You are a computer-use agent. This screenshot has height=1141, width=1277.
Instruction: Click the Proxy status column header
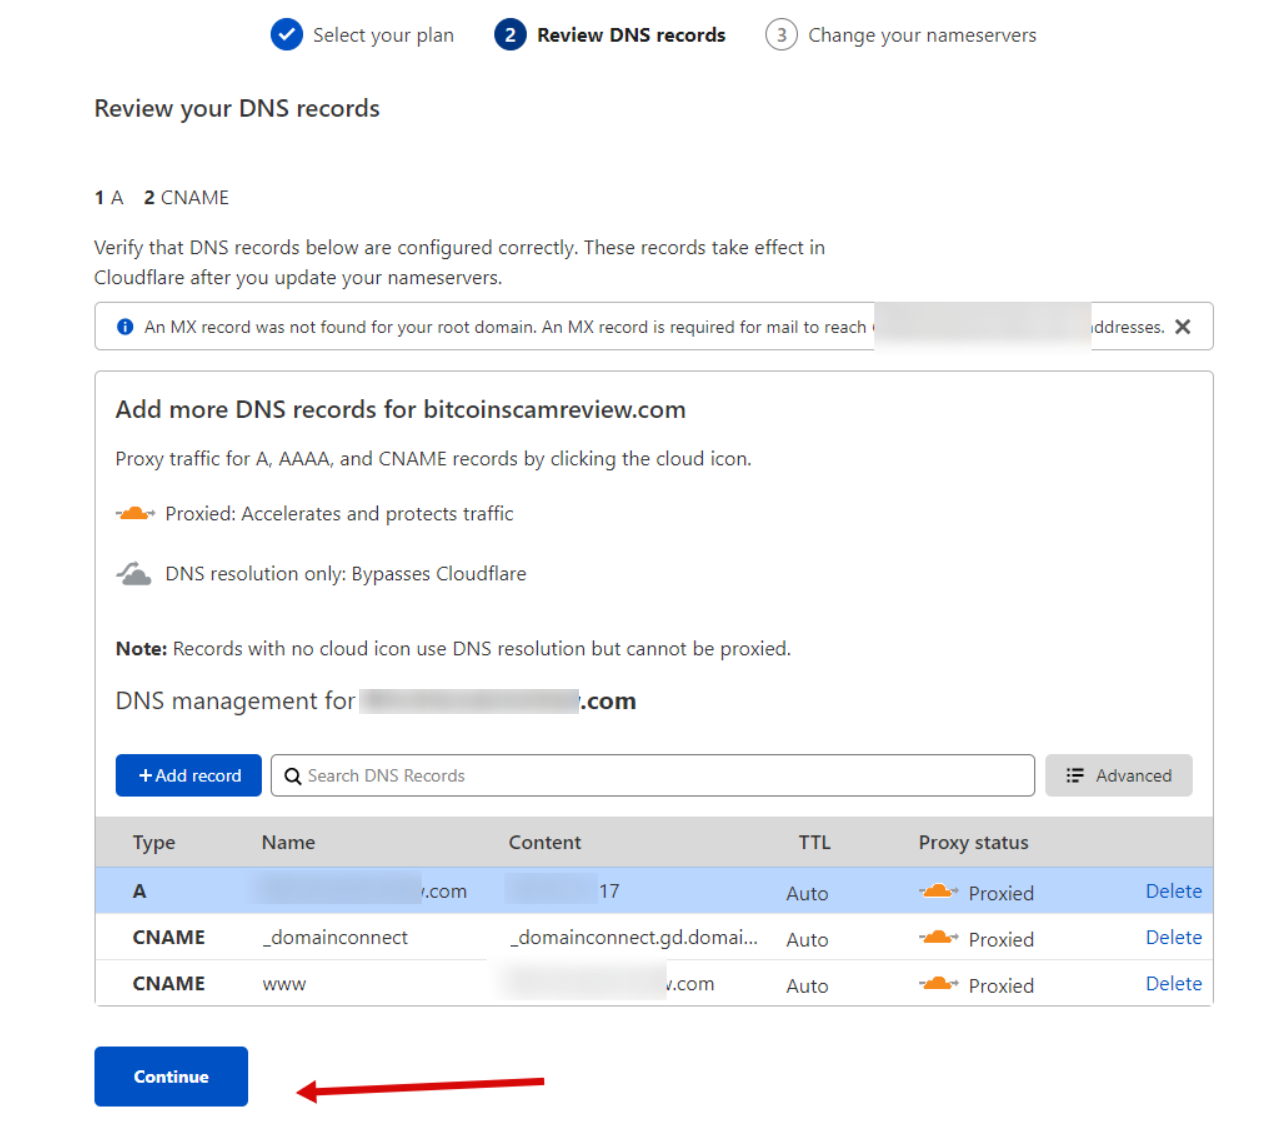pos(974,843)
